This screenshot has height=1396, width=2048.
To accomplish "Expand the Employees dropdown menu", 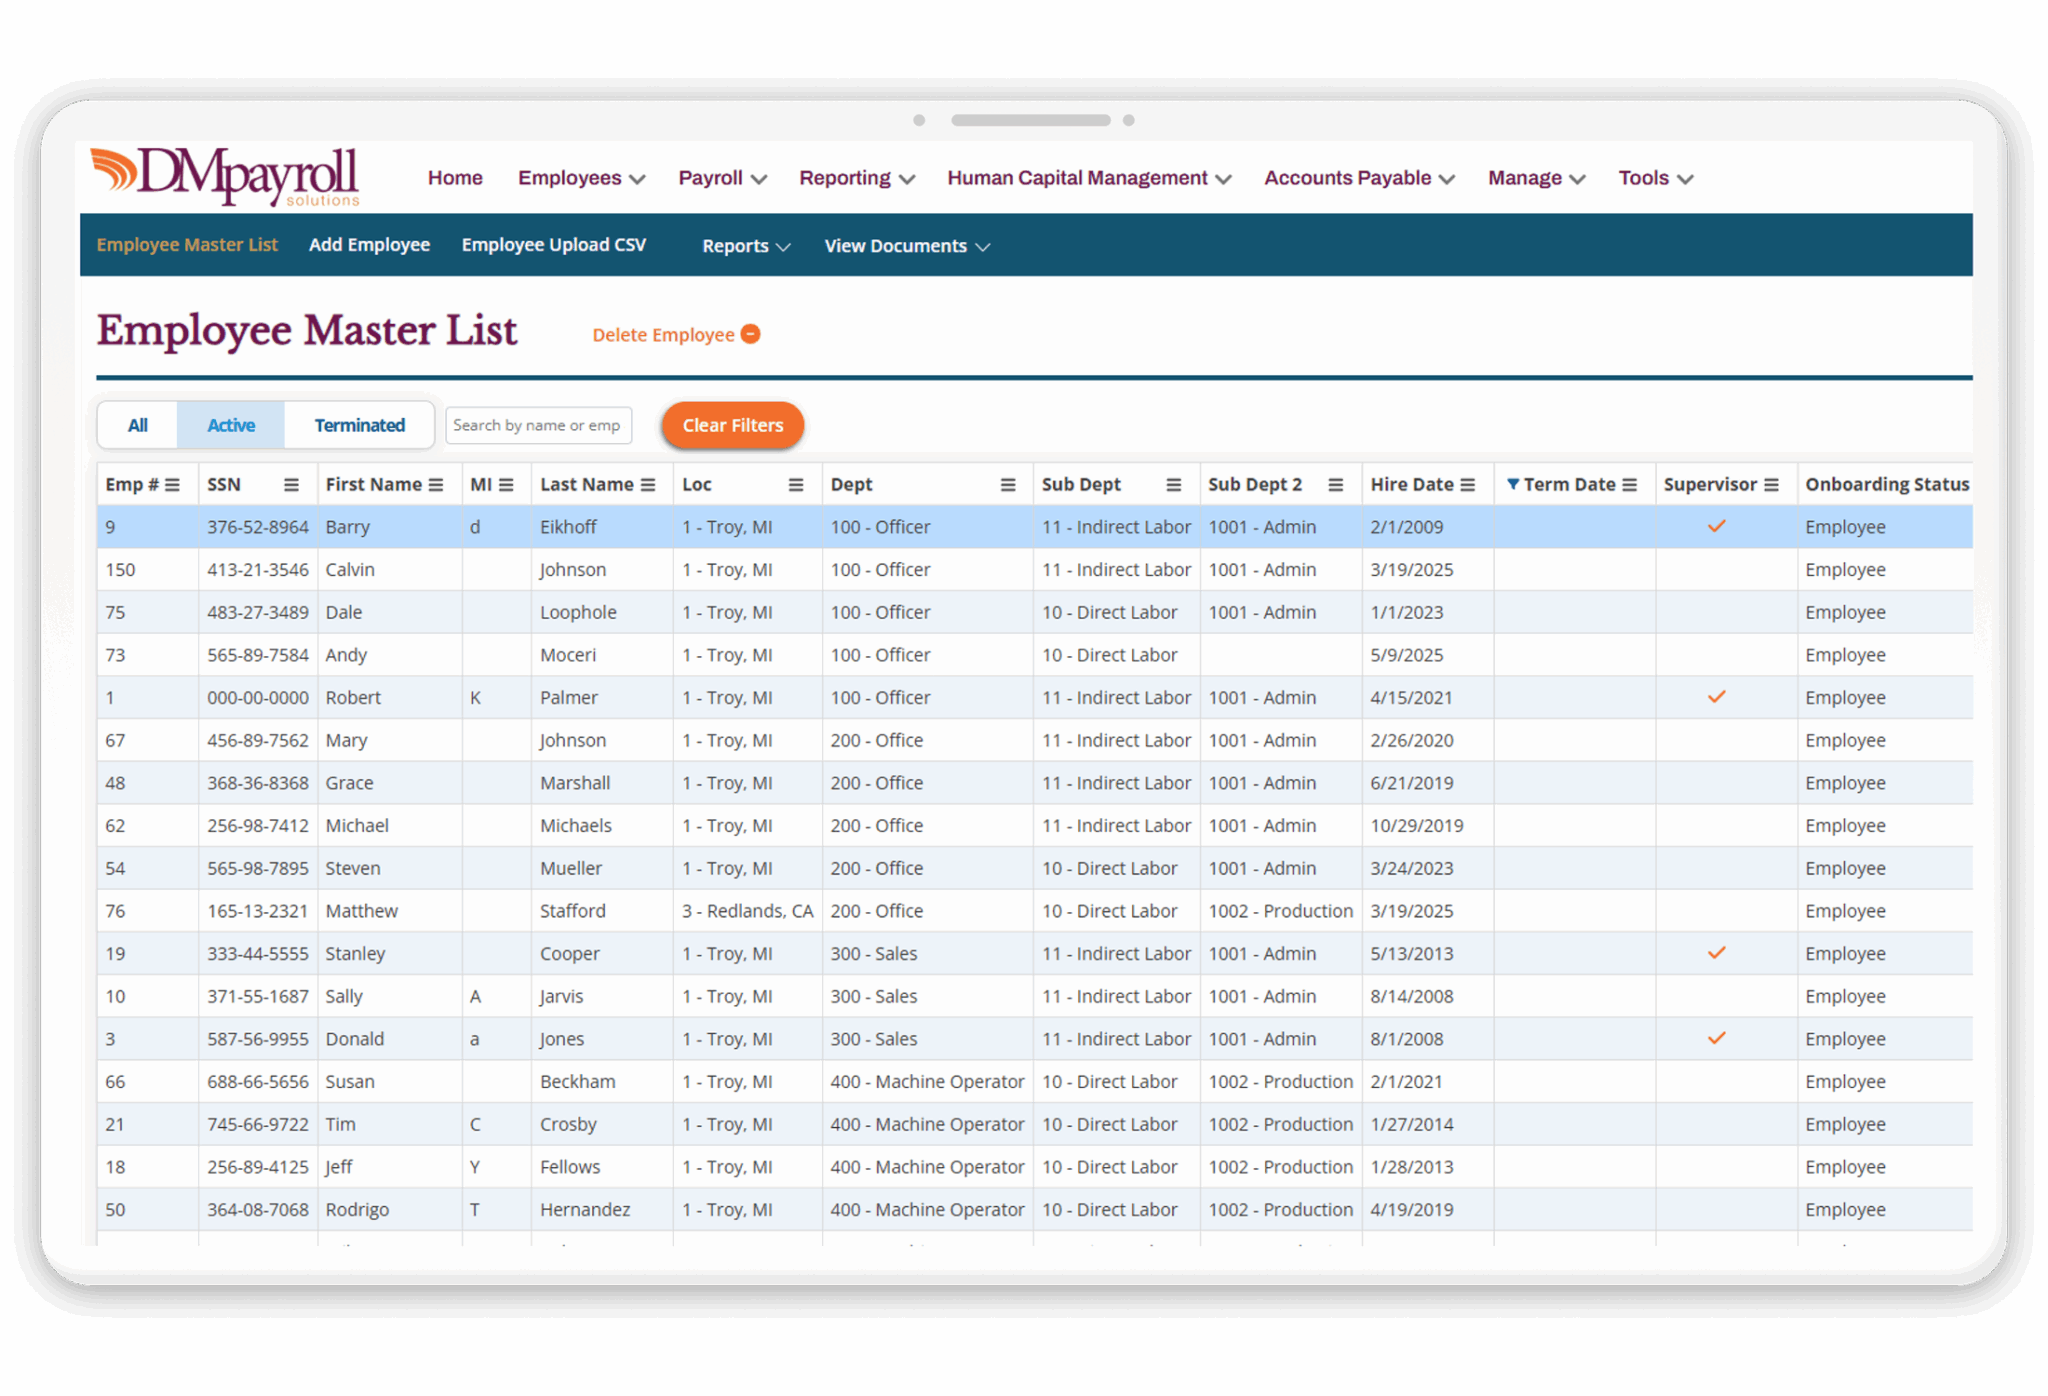I will [580, 177].
